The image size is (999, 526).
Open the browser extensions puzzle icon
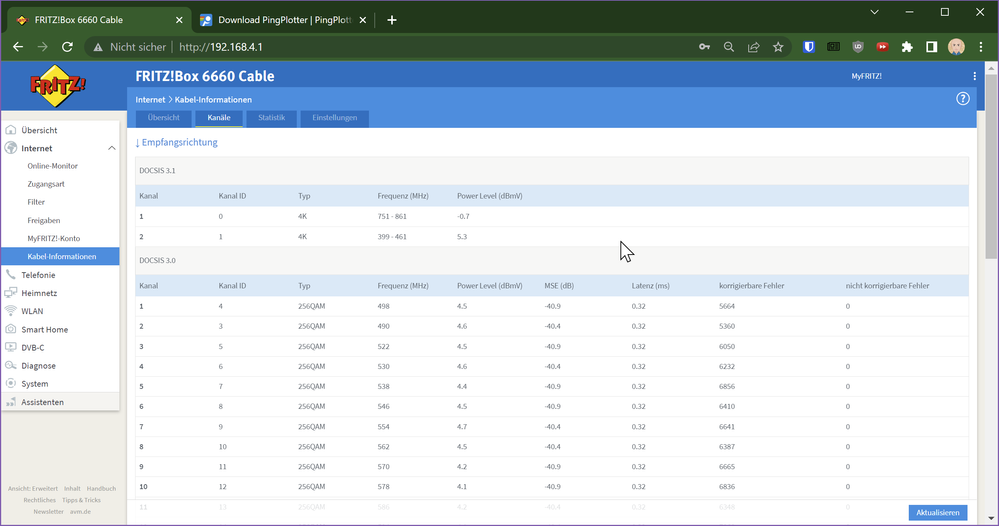pos(907,47)
